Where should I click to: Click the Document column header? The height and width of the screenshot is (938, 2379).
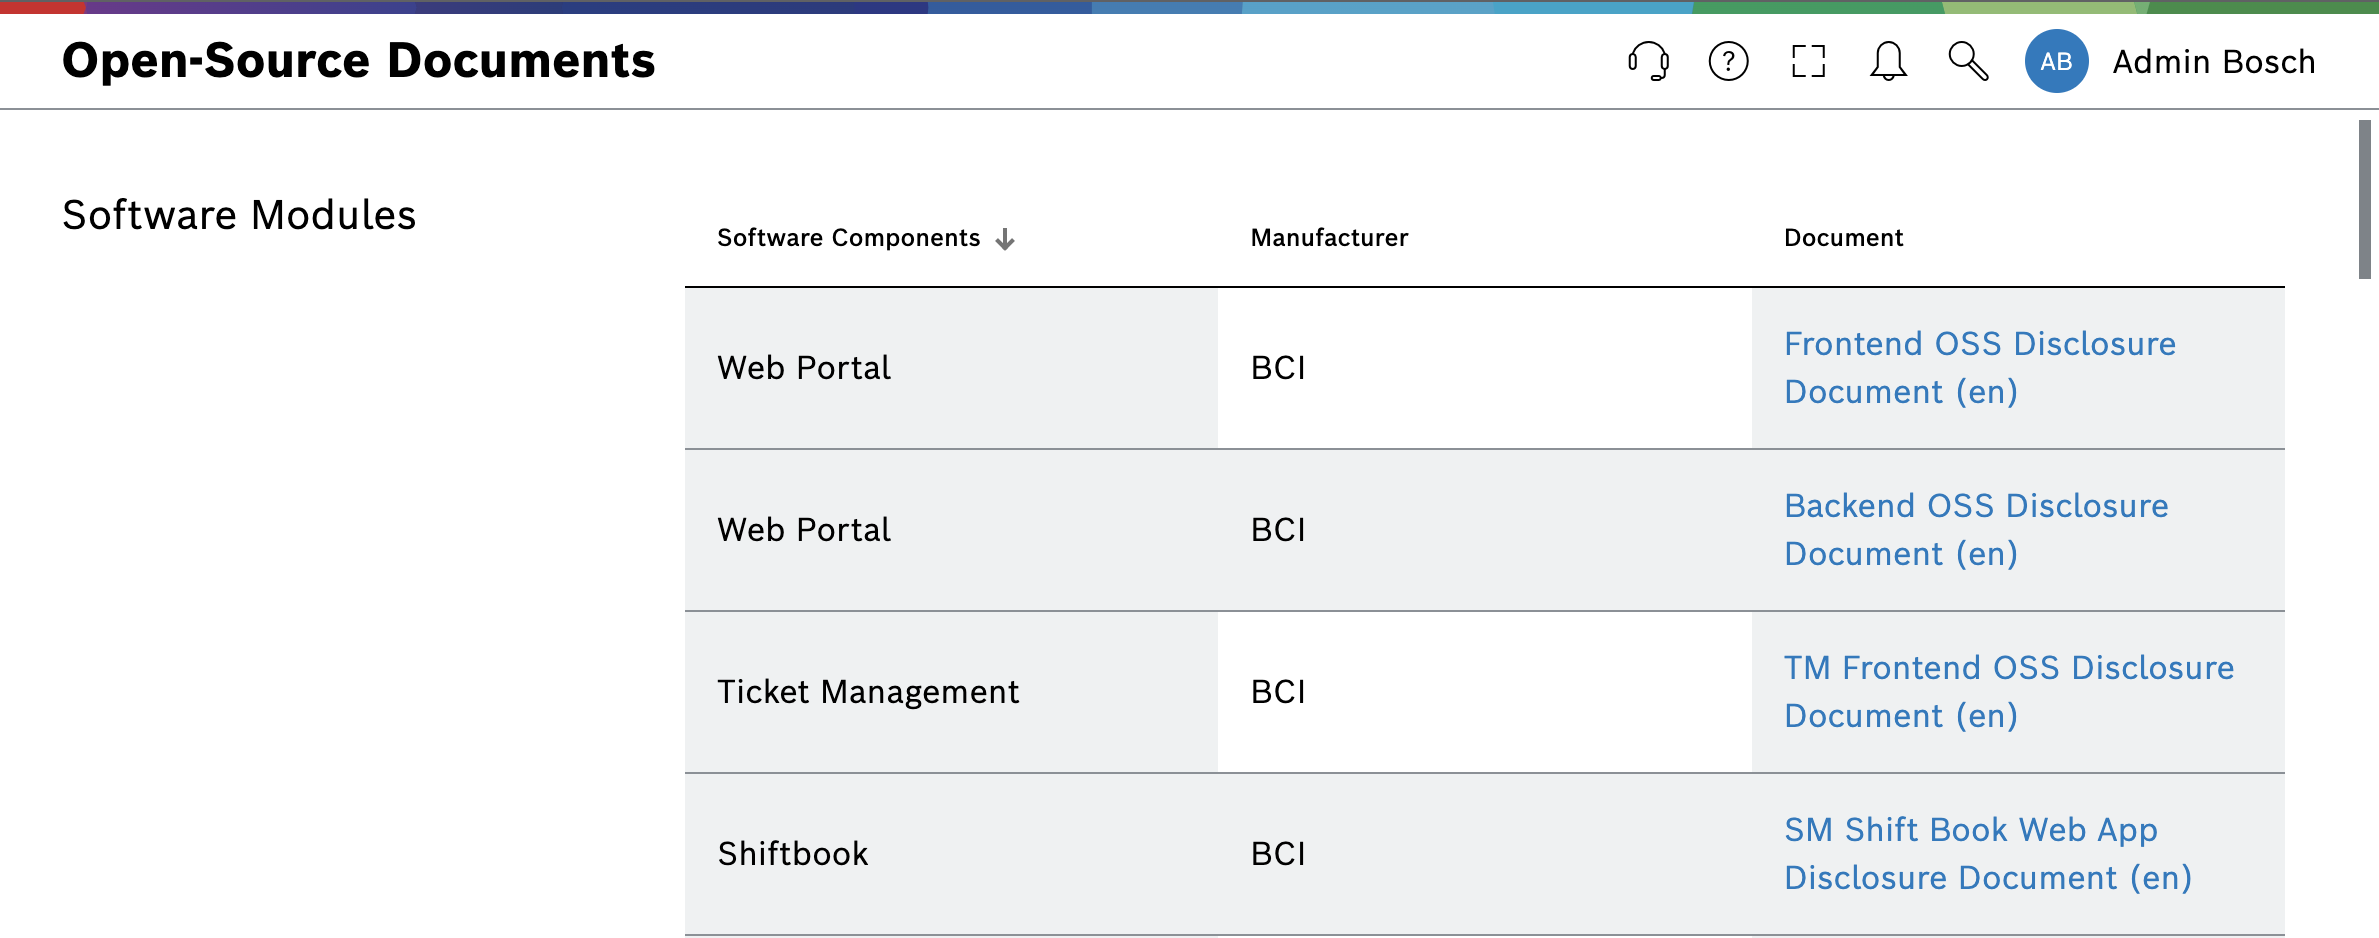tap(1843, 238)
